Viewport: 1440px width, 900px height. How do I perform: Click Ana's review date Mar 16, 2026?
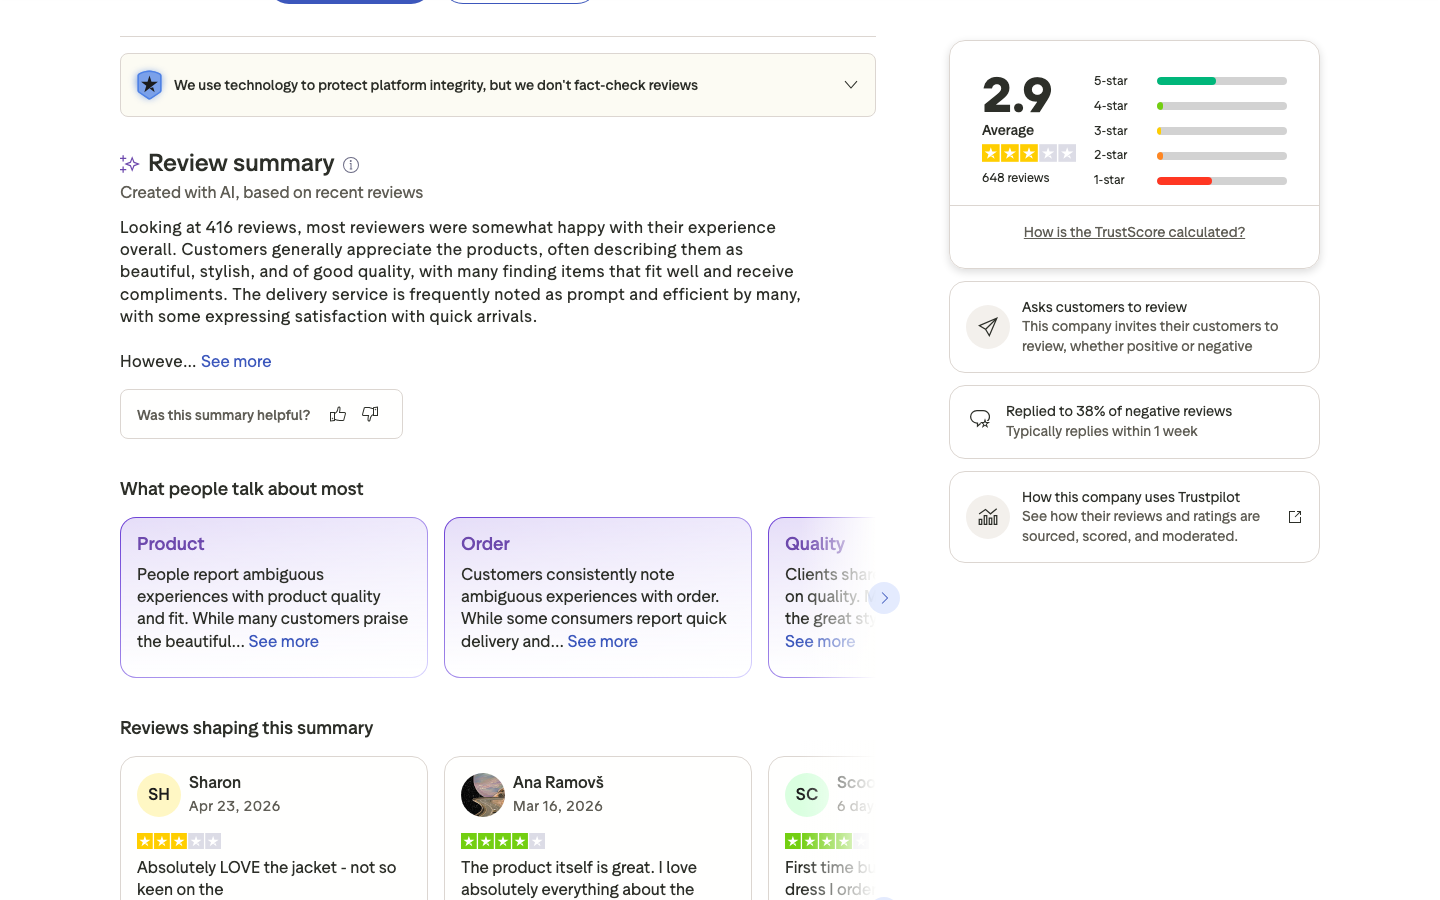(x=558, y=806)
